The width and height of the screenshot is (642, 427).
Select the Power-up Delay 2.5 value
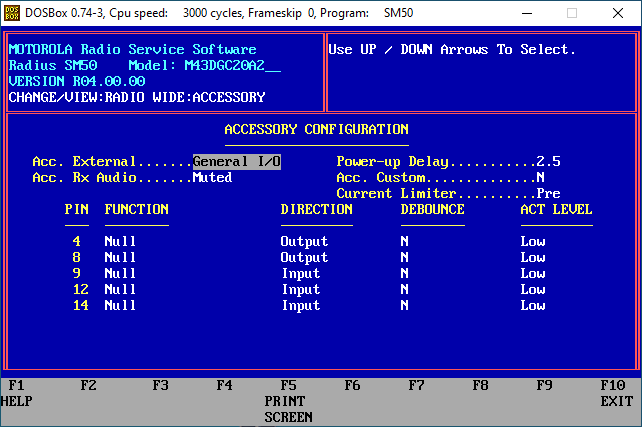pos(548,161)
